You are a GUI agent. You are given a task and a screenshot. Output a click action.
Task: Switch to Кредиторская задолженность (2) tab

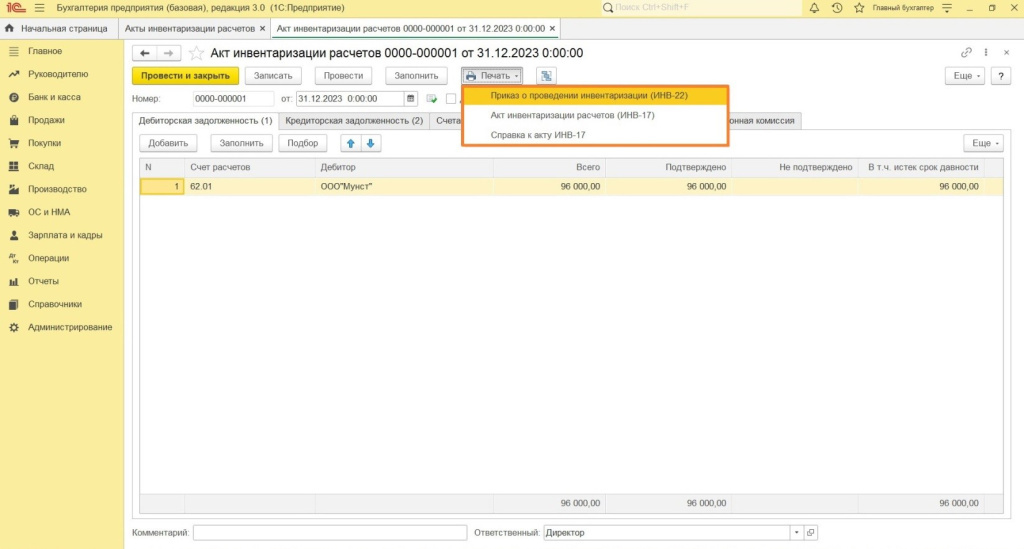(x=354, y=121)
